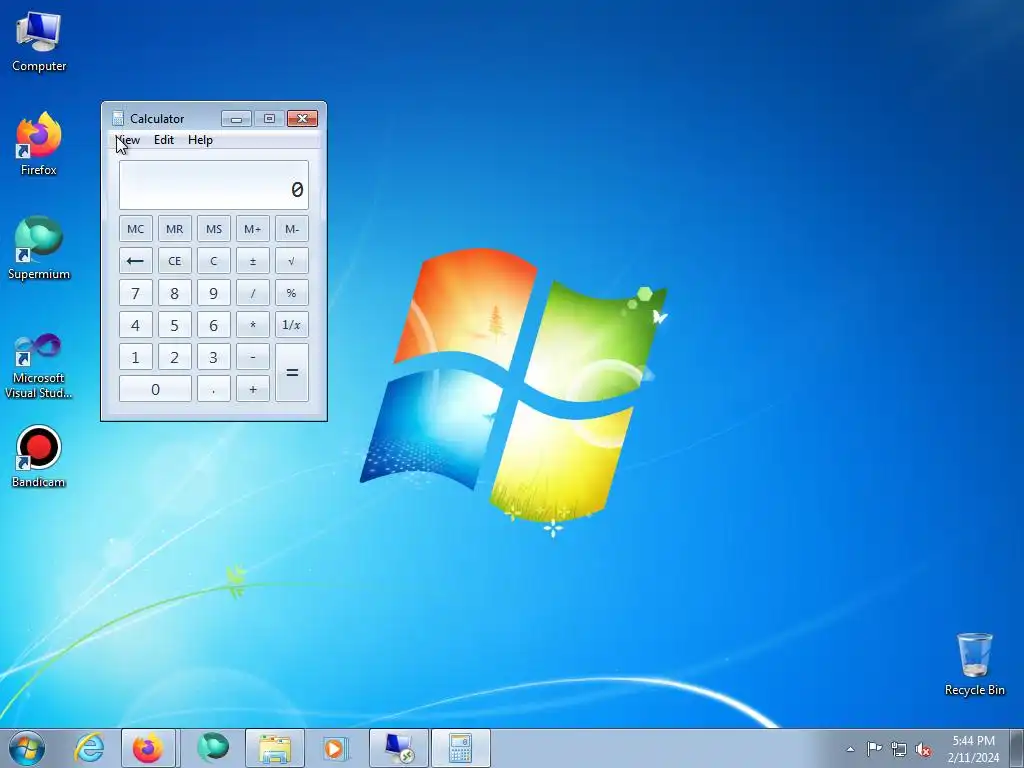This screenshot has height=768, width=1024.
Task: Click the Calculator taskbar button
Action: (x=460, y=748)
